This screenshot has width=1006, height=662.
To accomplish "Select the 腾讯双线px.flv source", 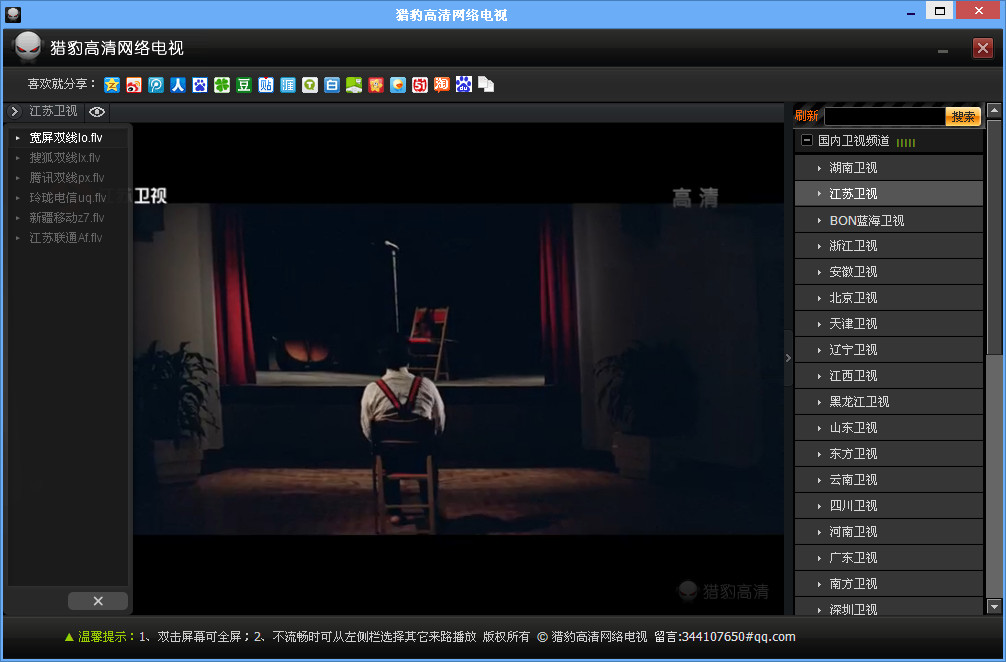I will coord(66,178).
